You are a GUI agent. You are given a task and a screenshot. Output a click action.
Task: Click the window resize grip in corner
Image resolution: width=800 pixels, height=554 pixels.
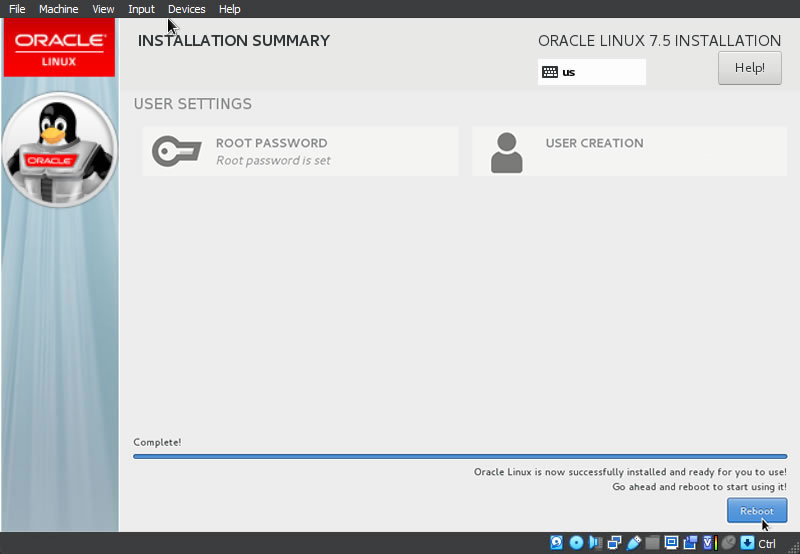(x=792, y=547)
